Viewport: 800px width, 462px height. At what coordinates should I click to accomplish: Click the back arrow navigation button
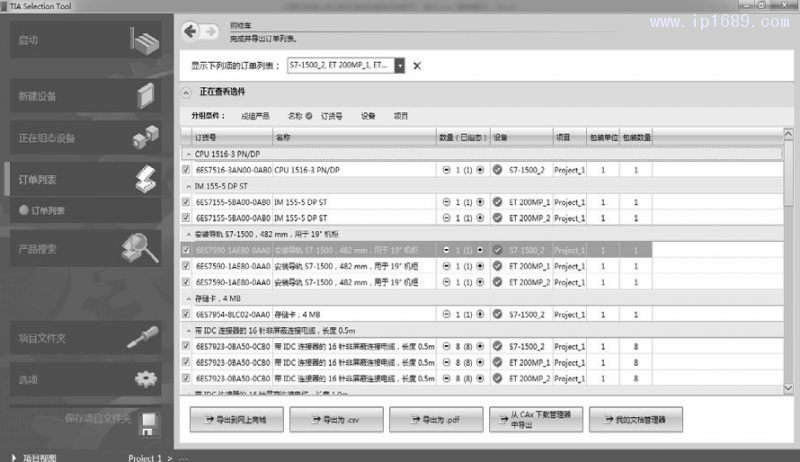190,31
